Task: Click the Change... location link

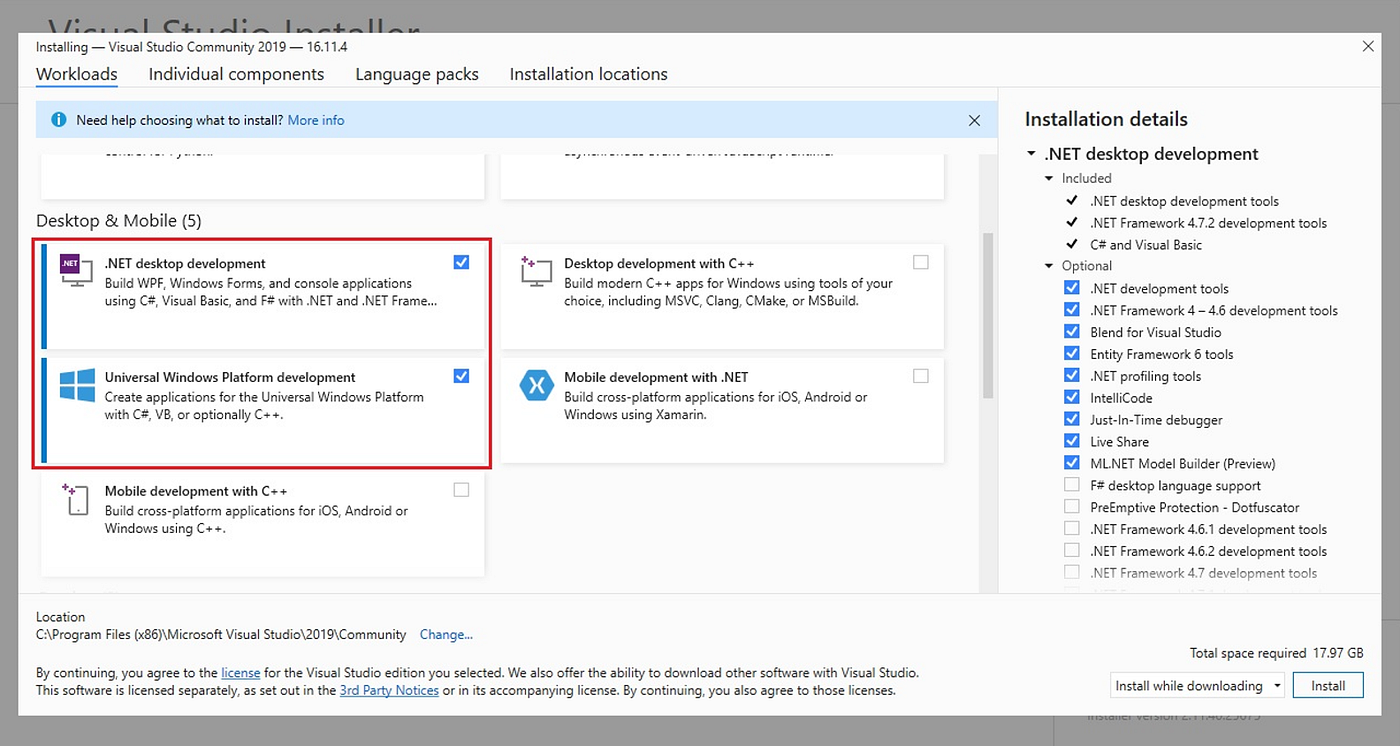Action: click(x=446, y=634)
